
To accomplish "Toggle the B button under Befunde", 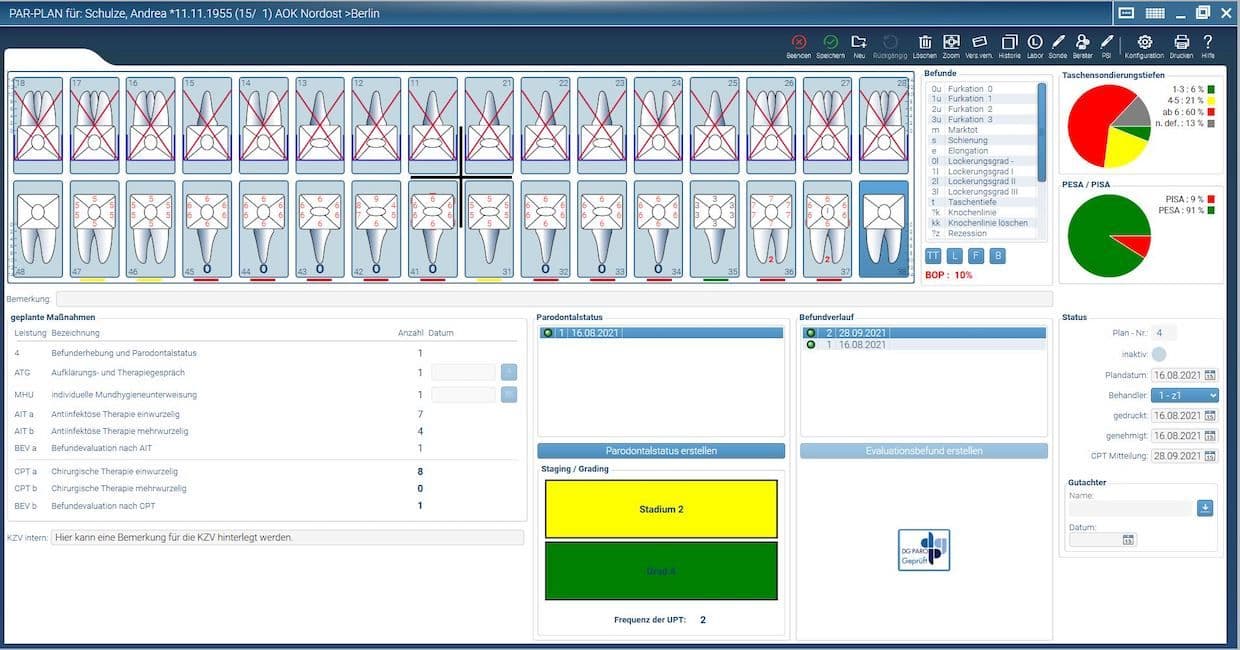I will (997, 256).
